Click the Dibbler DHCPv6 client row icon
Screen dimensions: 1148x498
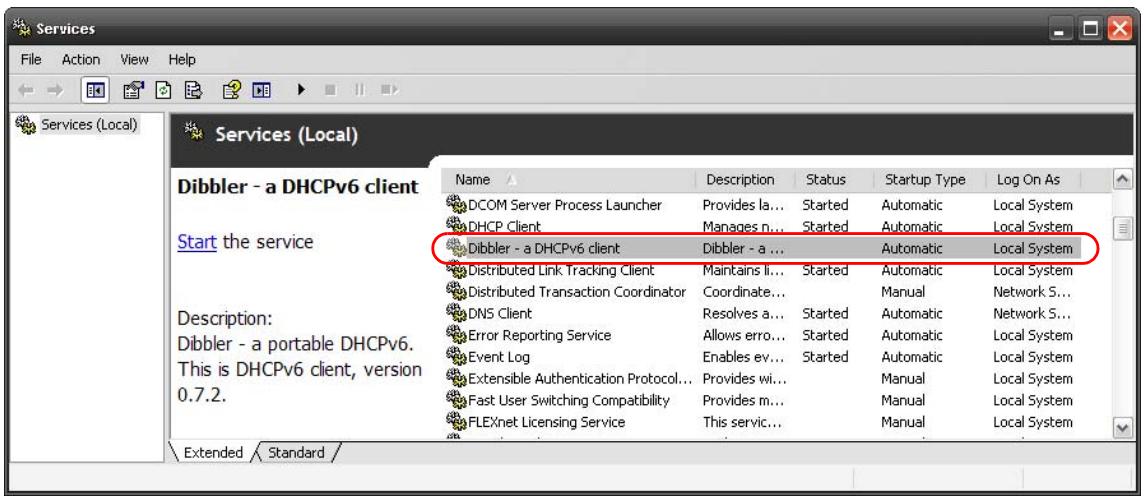(x=457, y=248)
